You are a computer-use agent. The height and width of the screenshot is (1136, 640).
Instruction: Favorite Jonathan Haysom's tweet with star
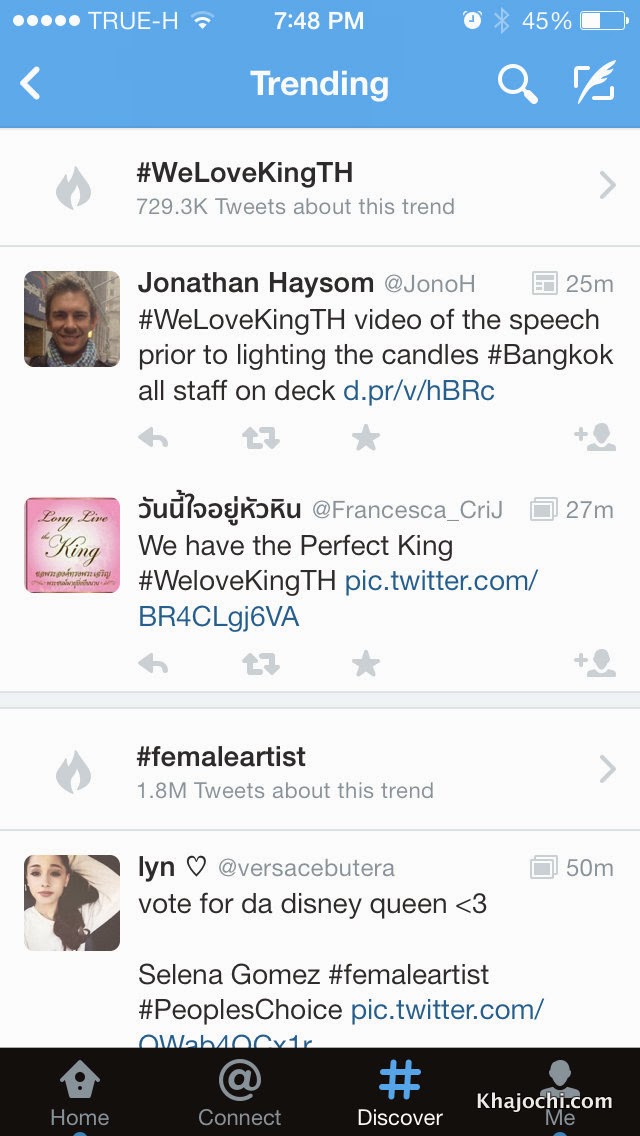click(x=366, y=438)
